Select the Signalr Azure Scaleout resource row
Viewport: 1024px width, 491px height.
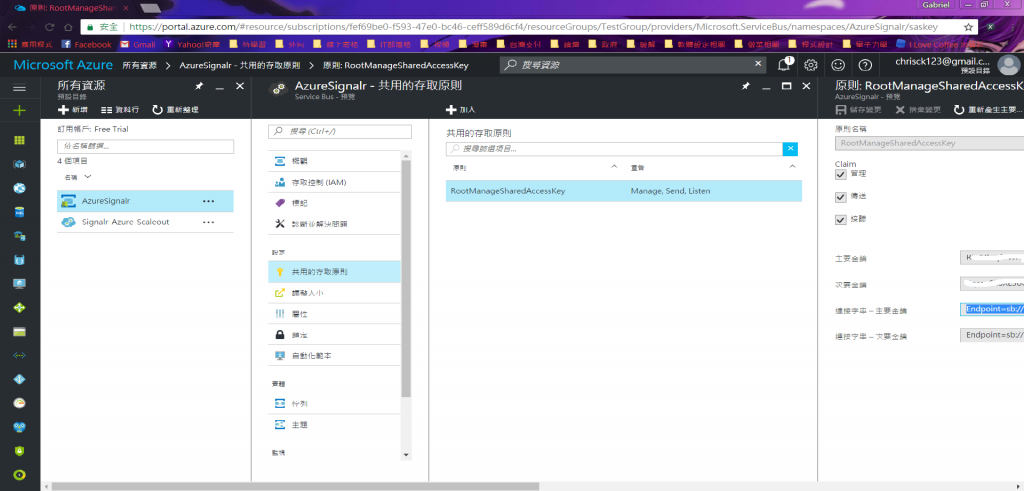point(145,222)
